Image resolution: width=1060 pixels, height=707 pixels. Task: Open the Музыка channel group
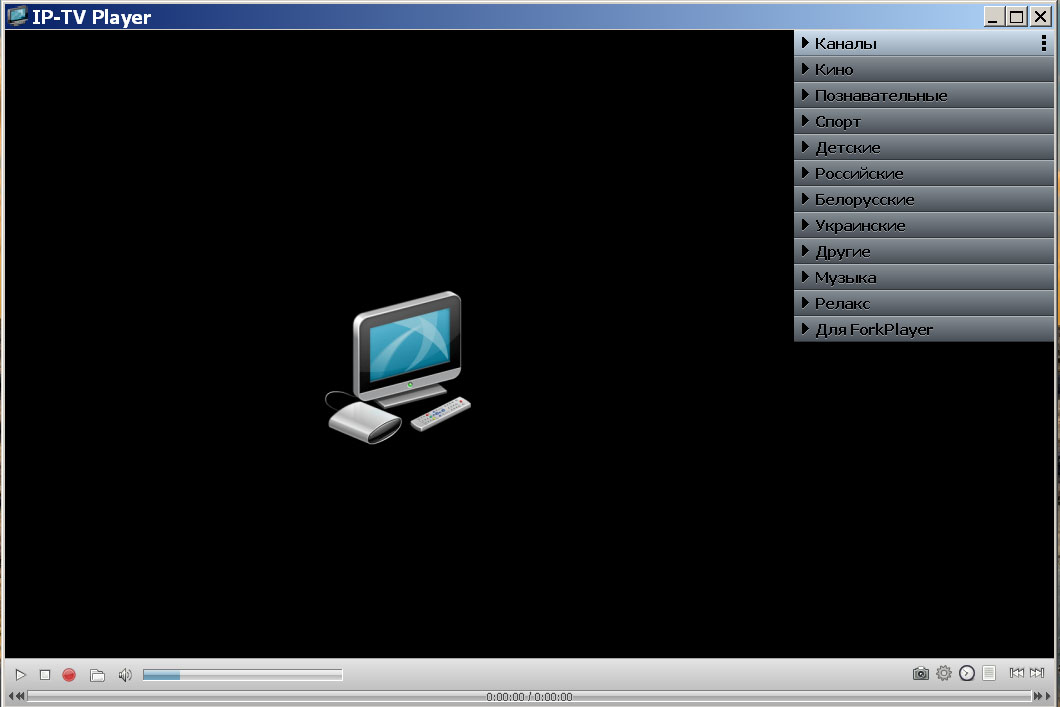click(923, 277)
